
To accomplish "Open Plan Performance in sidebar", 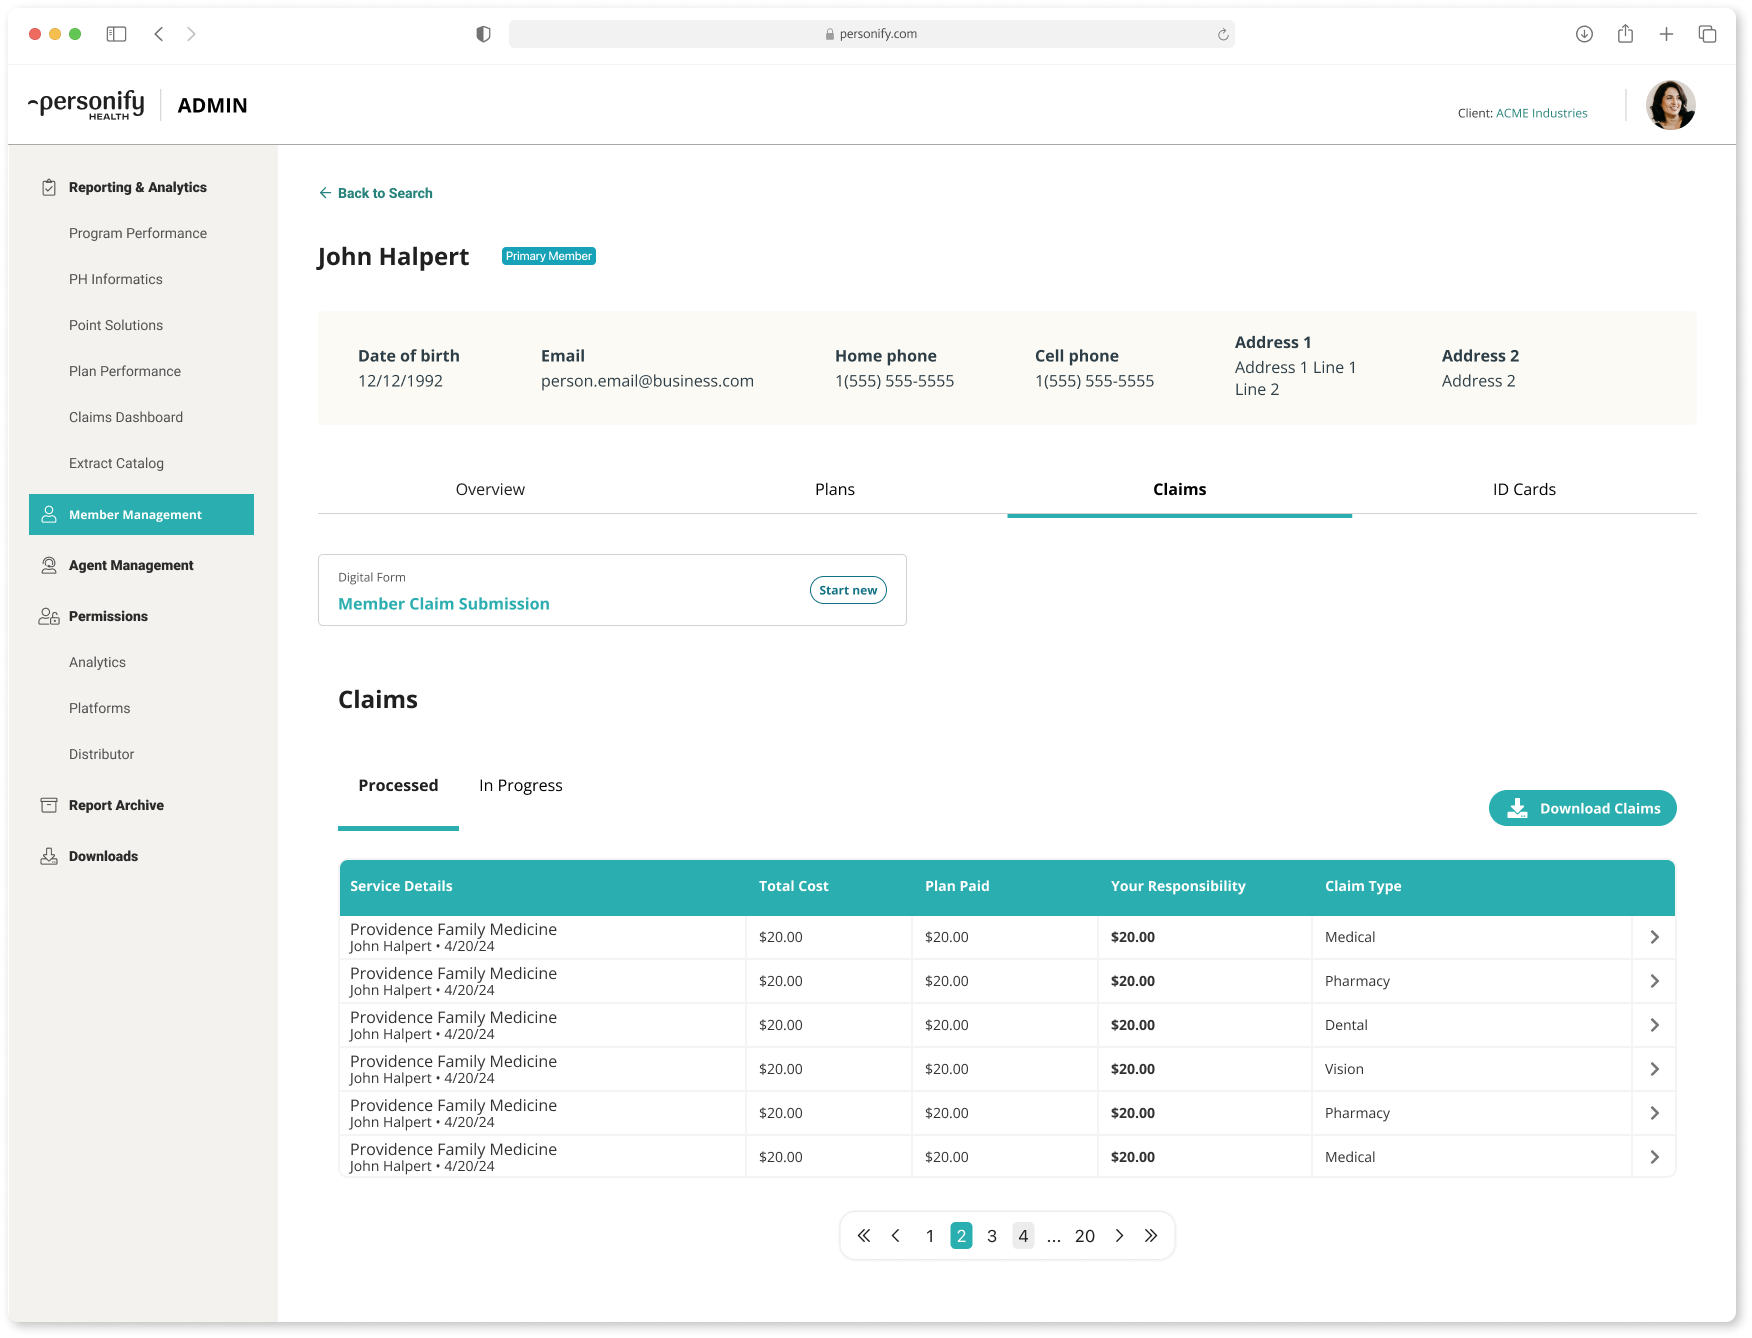I will point(125,371).
